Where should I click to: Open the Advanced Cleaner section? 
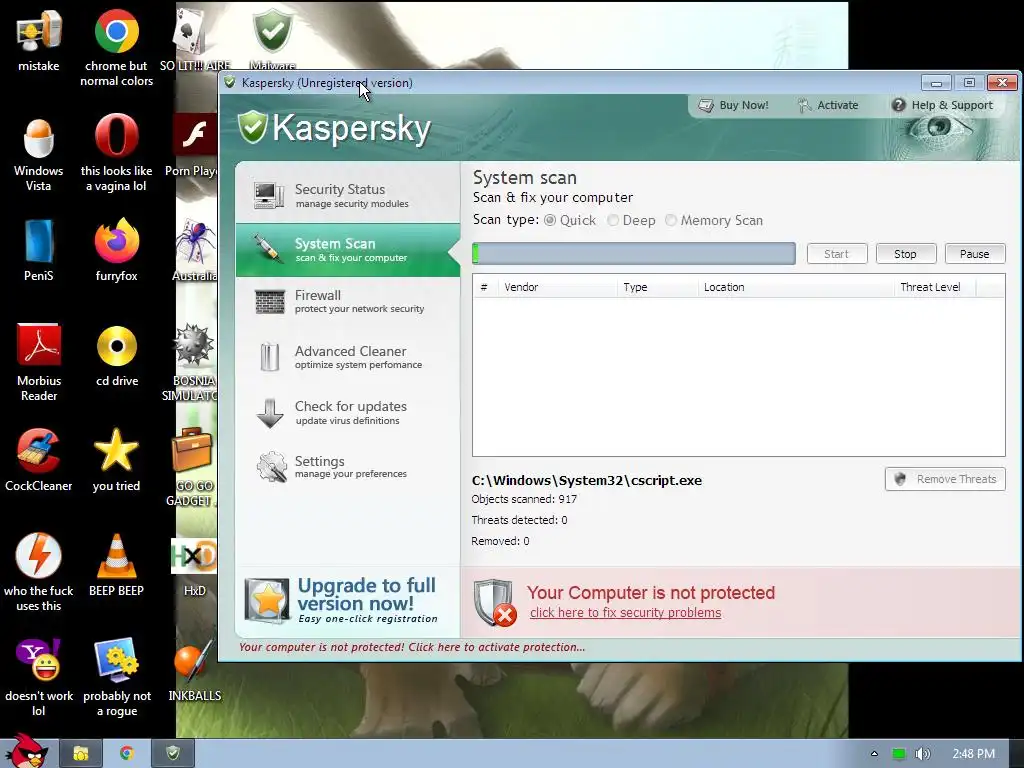pyautogui.click(x=347, y=357)
